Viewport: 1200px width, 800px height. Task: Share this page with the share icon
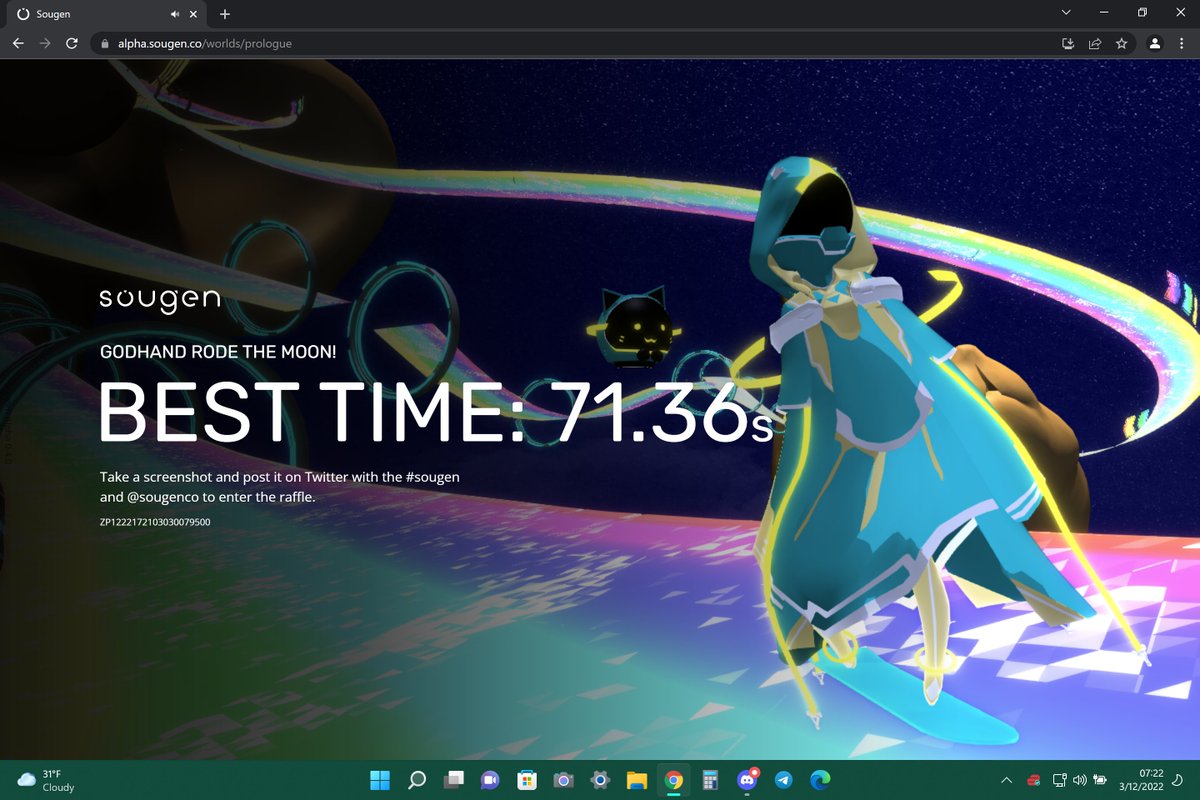coord(1095,44)
